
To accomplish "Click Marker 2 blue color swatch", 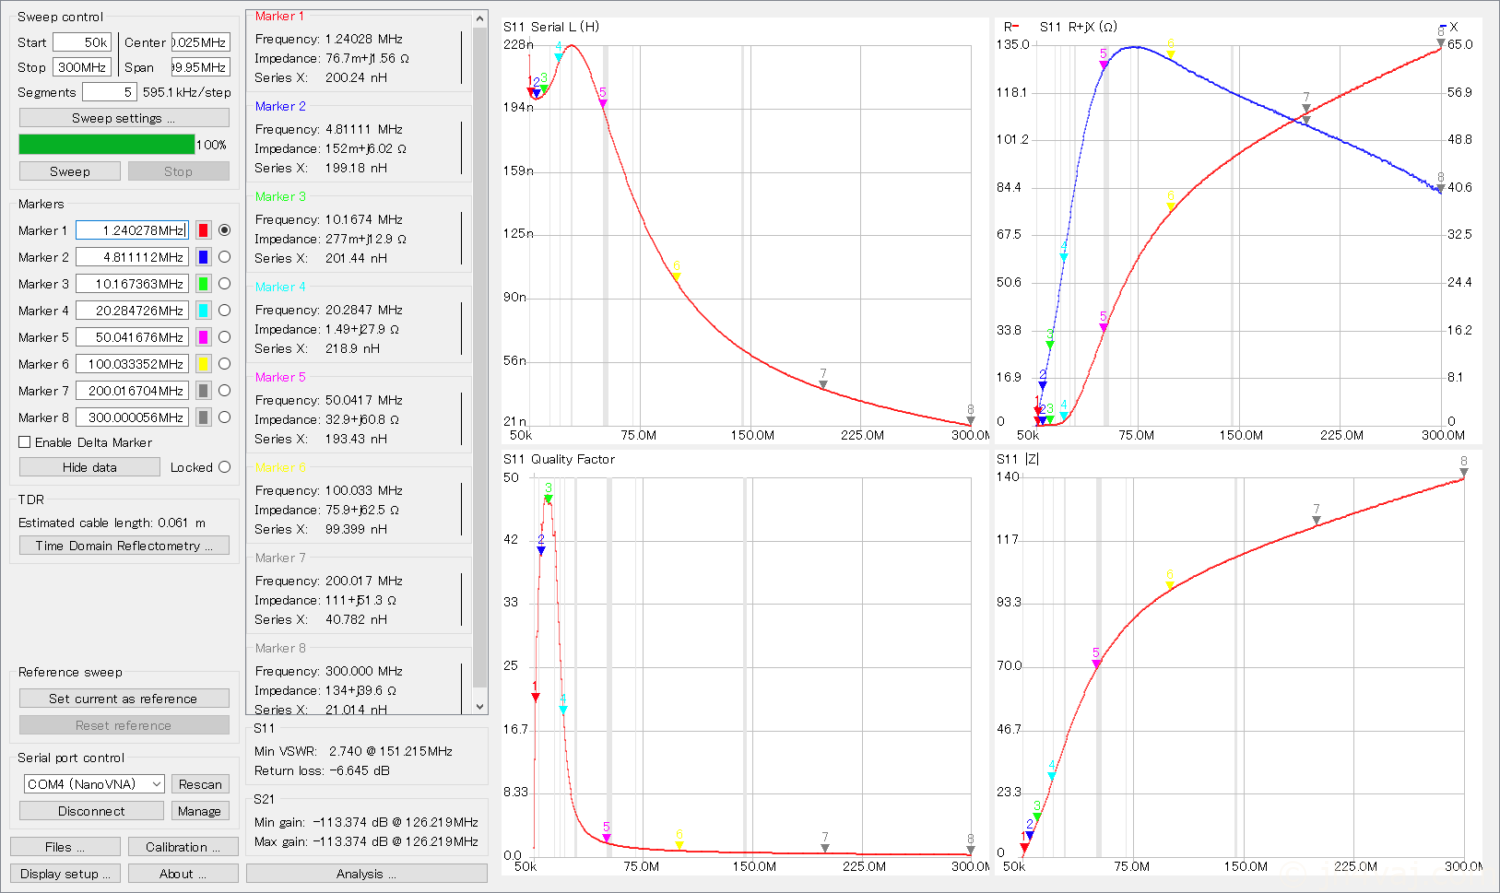I will [x=203, y=257].
